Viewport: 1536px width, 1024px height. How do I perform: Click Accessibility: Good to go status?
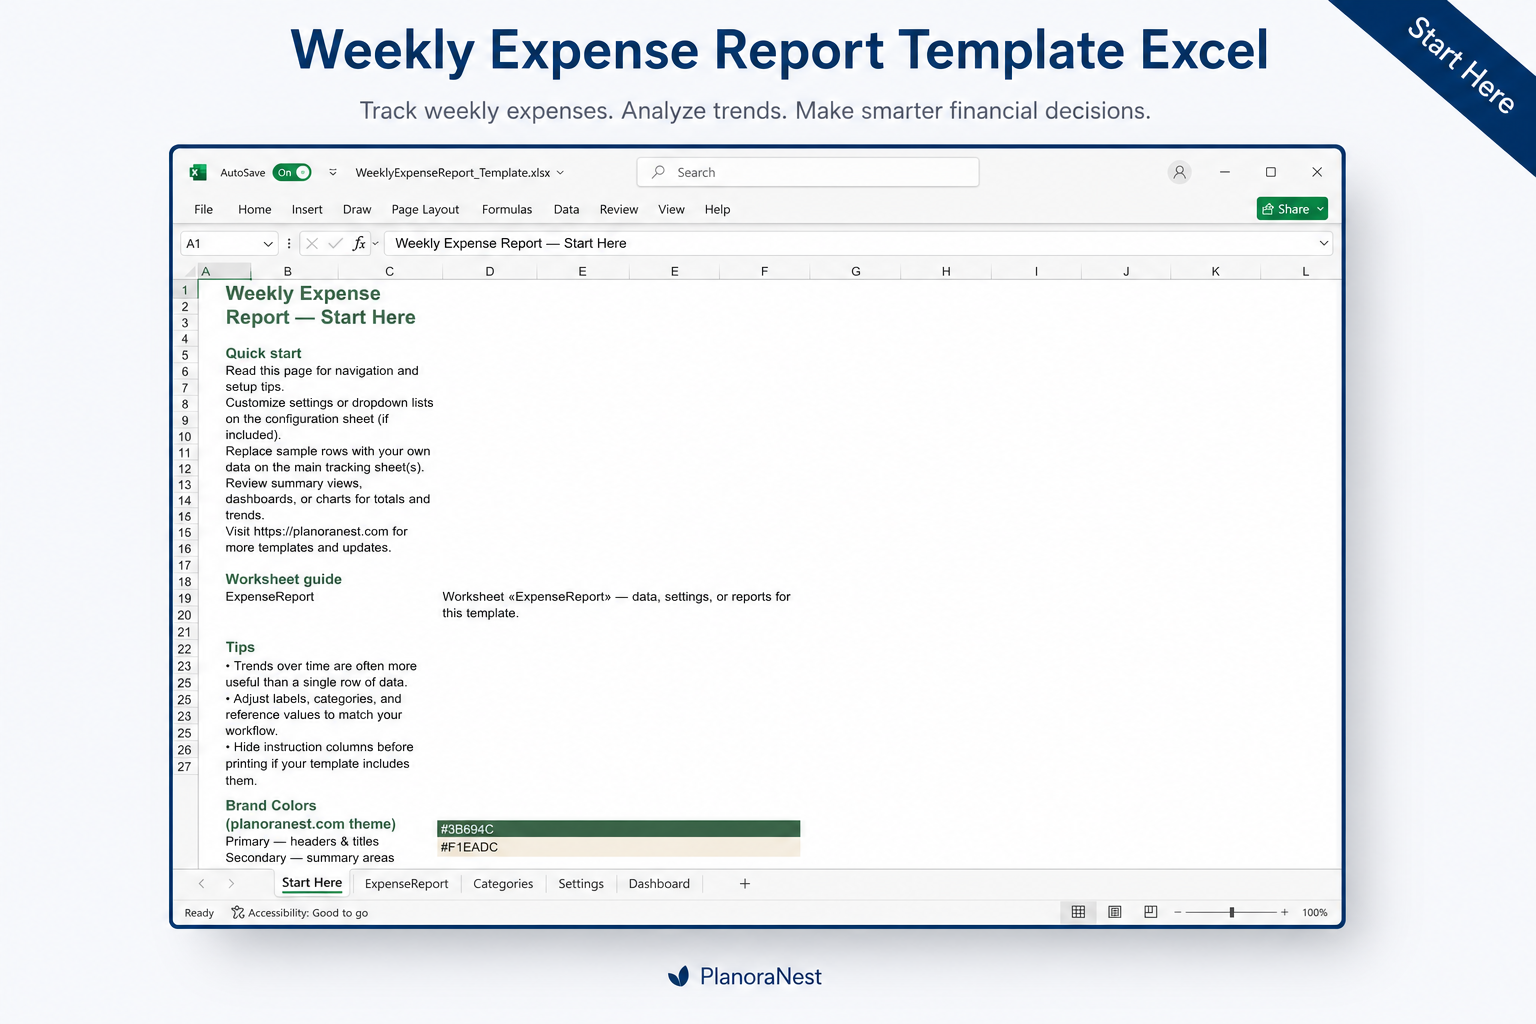299,913
